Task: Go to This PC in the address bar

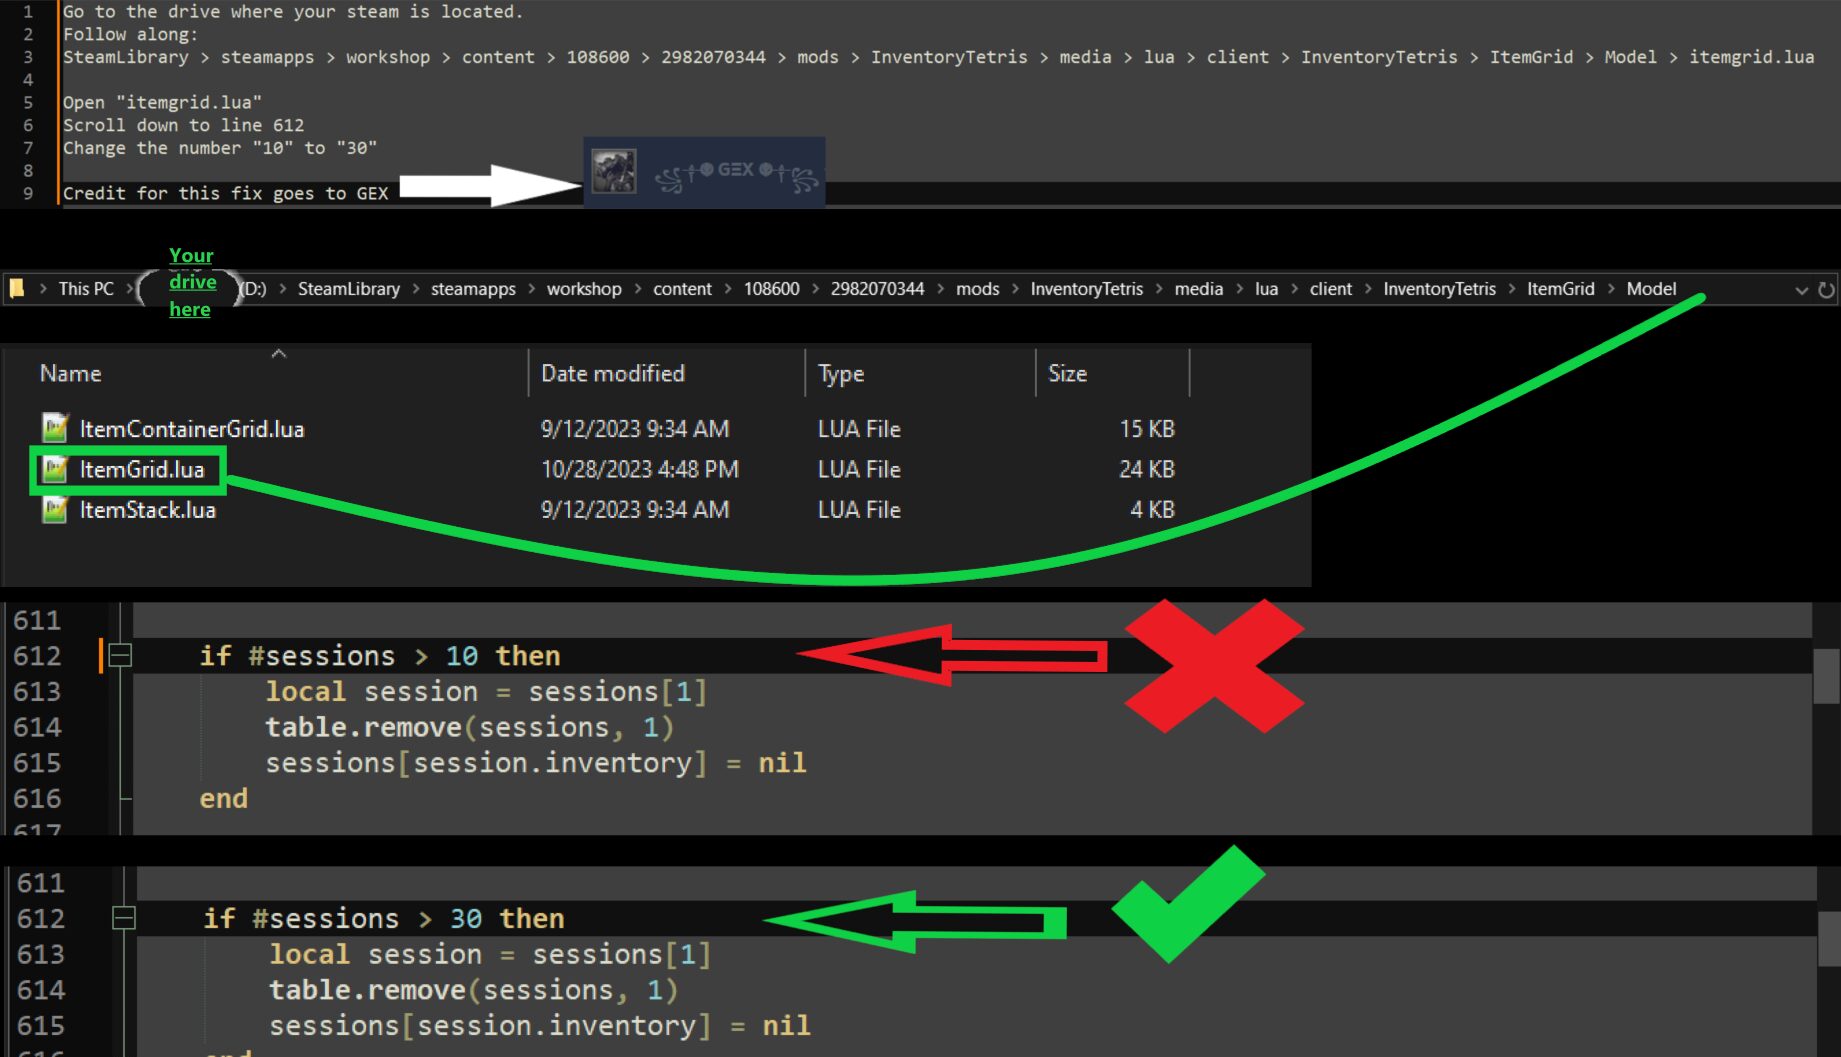Action: coord(86,289)
